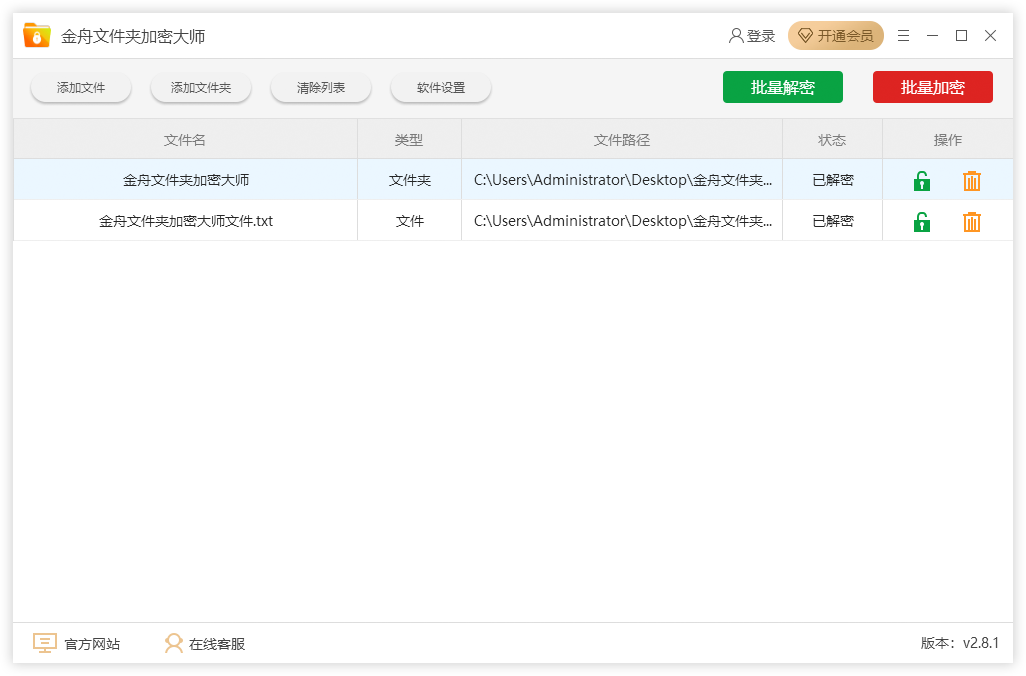Screen dimensions: 1026x676
Task: Click the 文件名 column header
Action: pyautogui.click(x=185, y=140)
